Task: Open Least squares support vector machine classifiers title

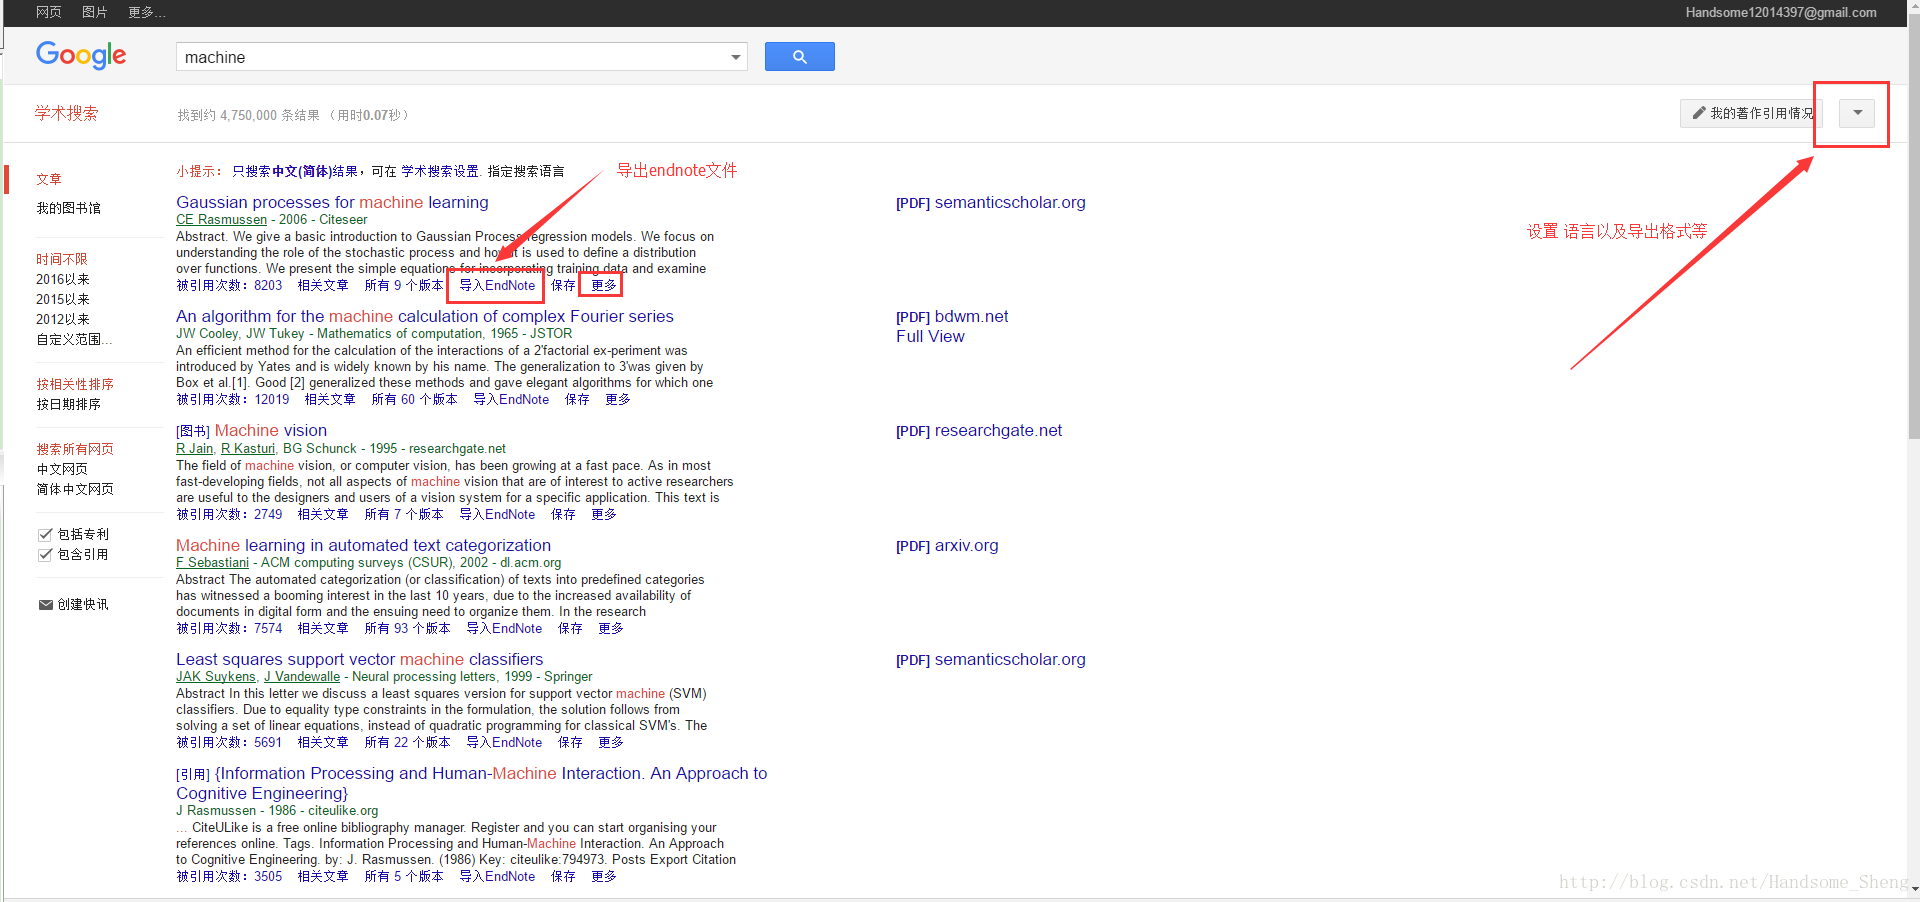Action: tap(360, 659)
